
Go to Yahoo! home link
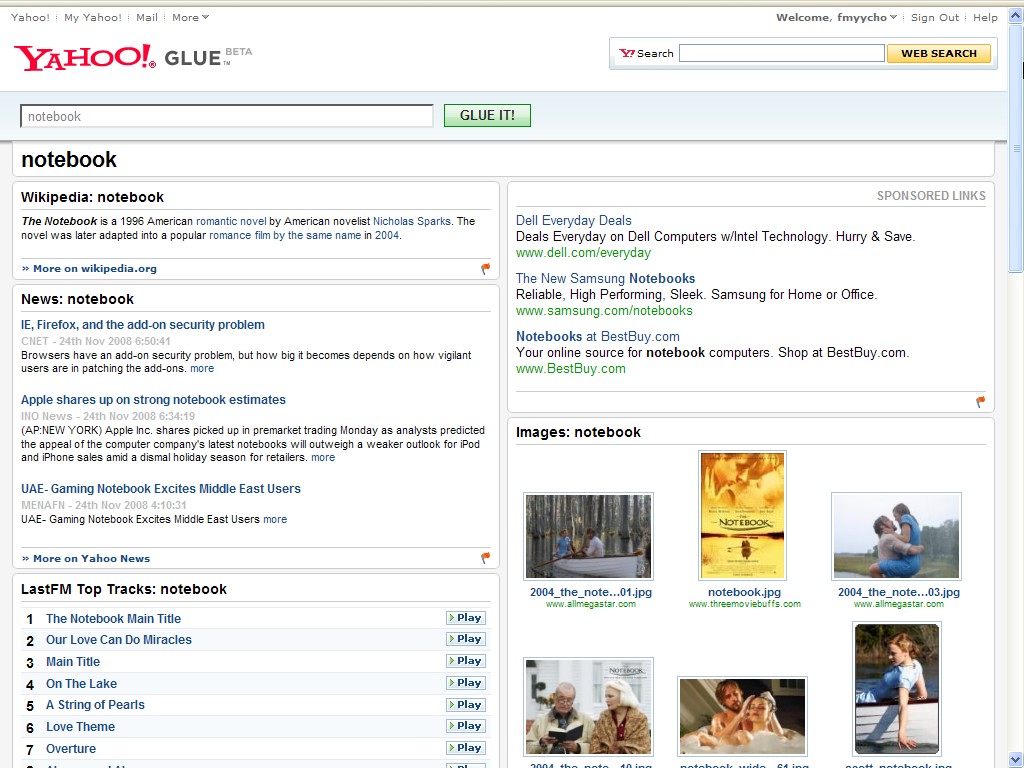30,18
